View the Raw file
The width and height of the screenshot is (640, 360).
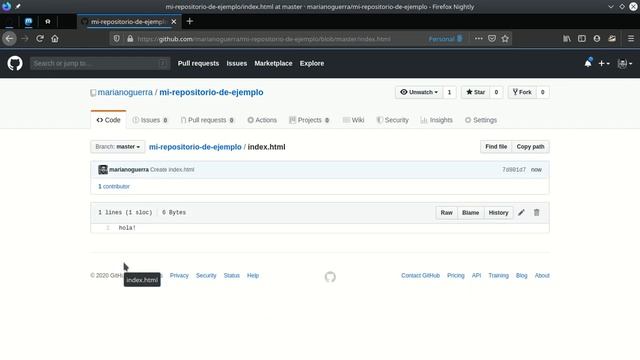coord(446,213)
